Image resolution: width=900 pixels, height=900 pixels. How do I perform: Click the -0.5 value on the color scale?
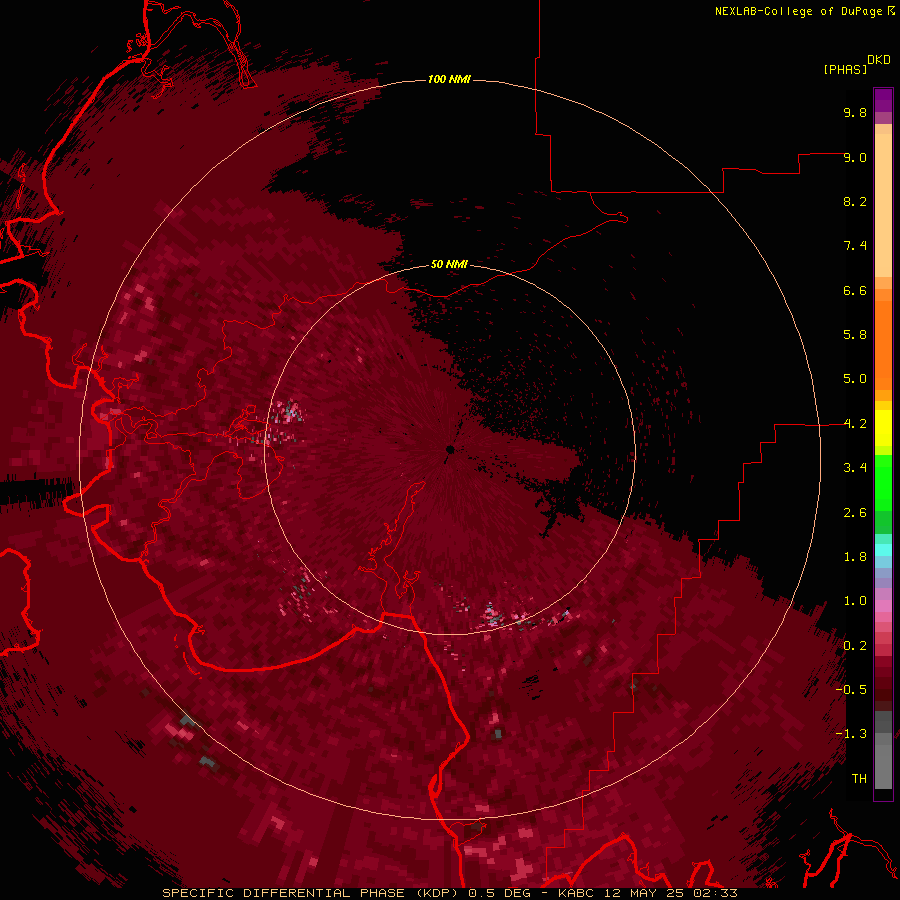point(851,690)
